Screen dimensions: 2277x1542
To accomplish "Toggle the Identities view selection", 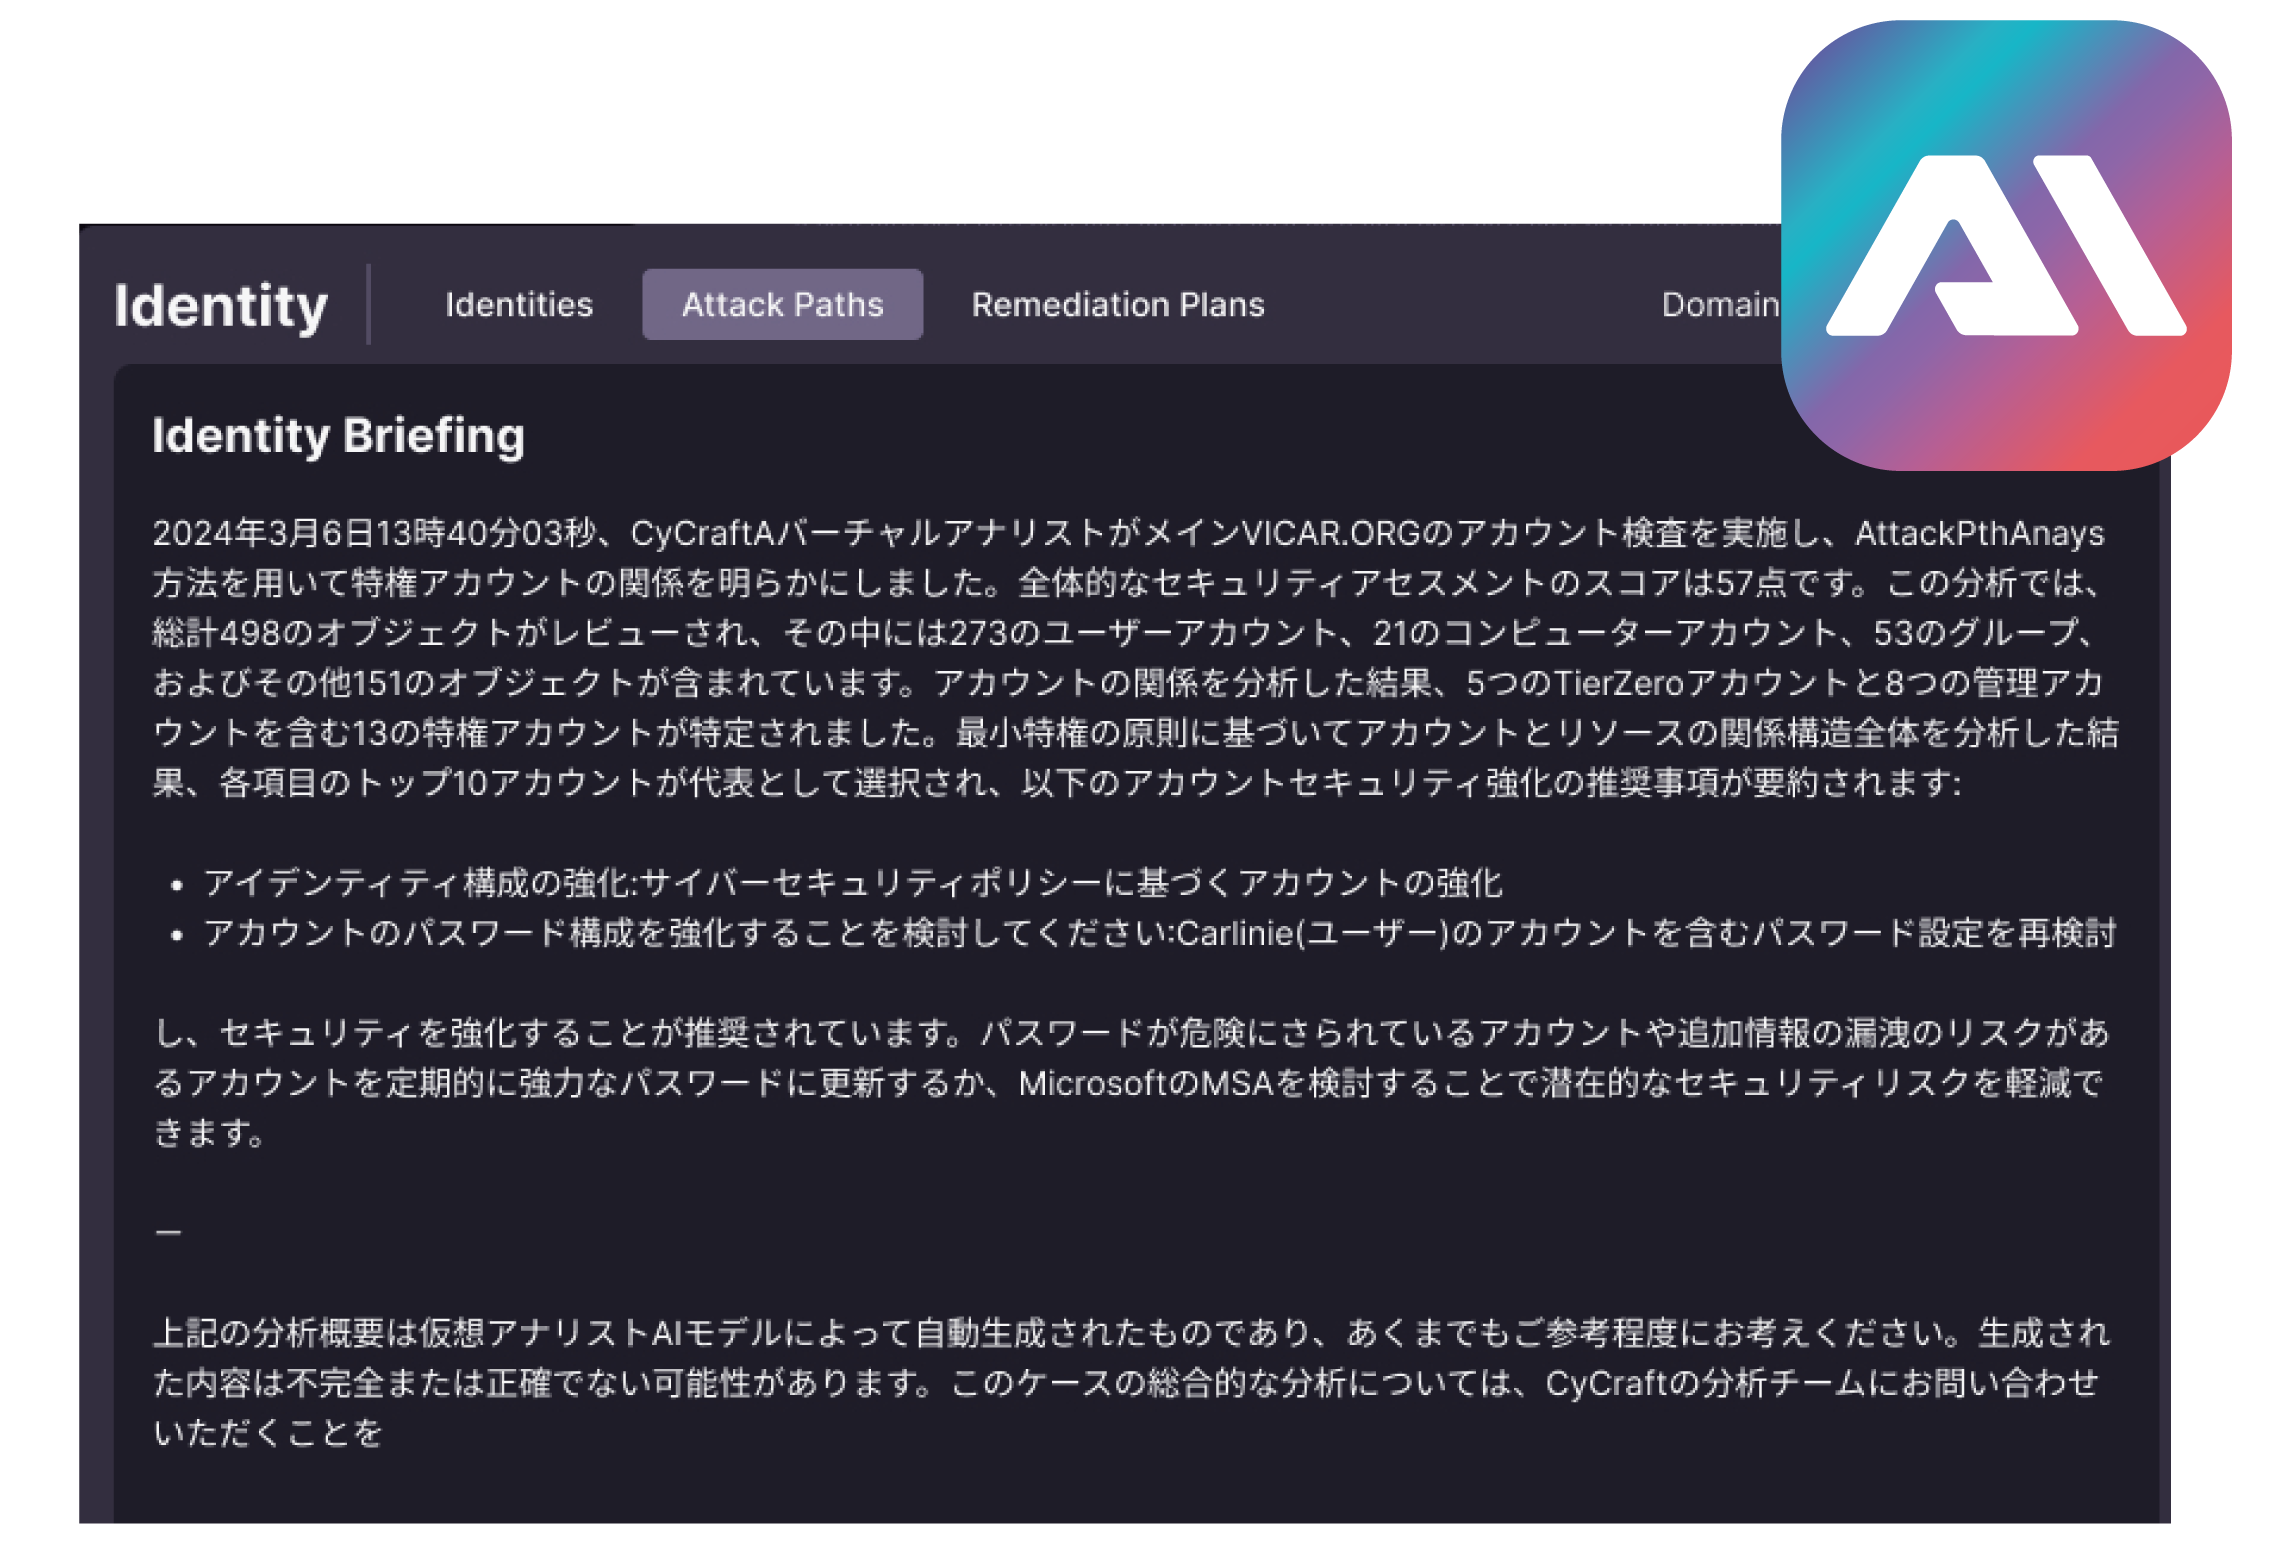I will (x=519, y=304).
